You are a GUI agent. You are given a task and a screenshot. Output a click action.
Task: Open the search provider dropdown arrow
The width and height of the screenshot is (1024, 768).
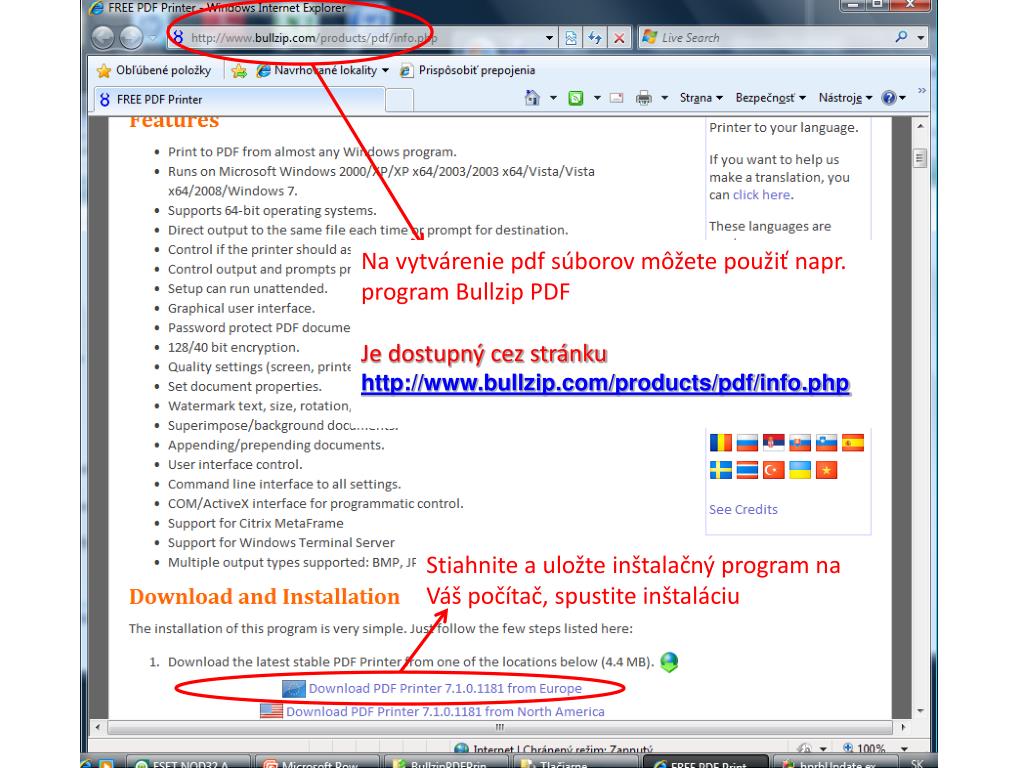(x=921, y=38)
